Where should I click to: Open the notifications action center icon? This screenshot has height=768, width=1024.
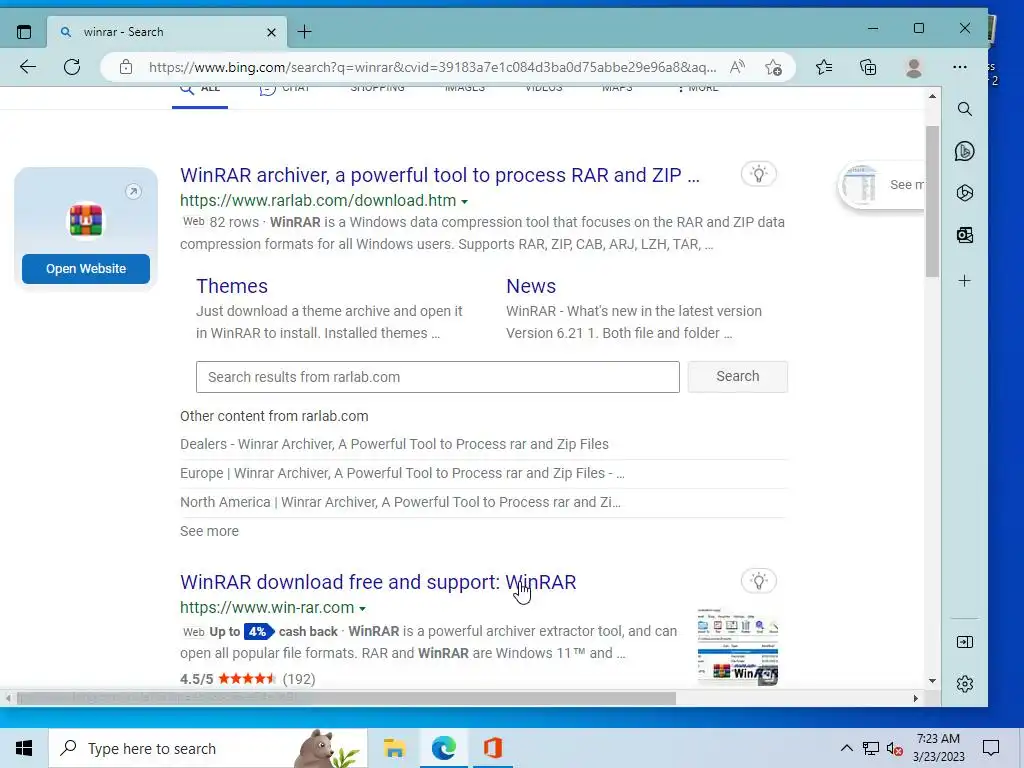point(991,748)
